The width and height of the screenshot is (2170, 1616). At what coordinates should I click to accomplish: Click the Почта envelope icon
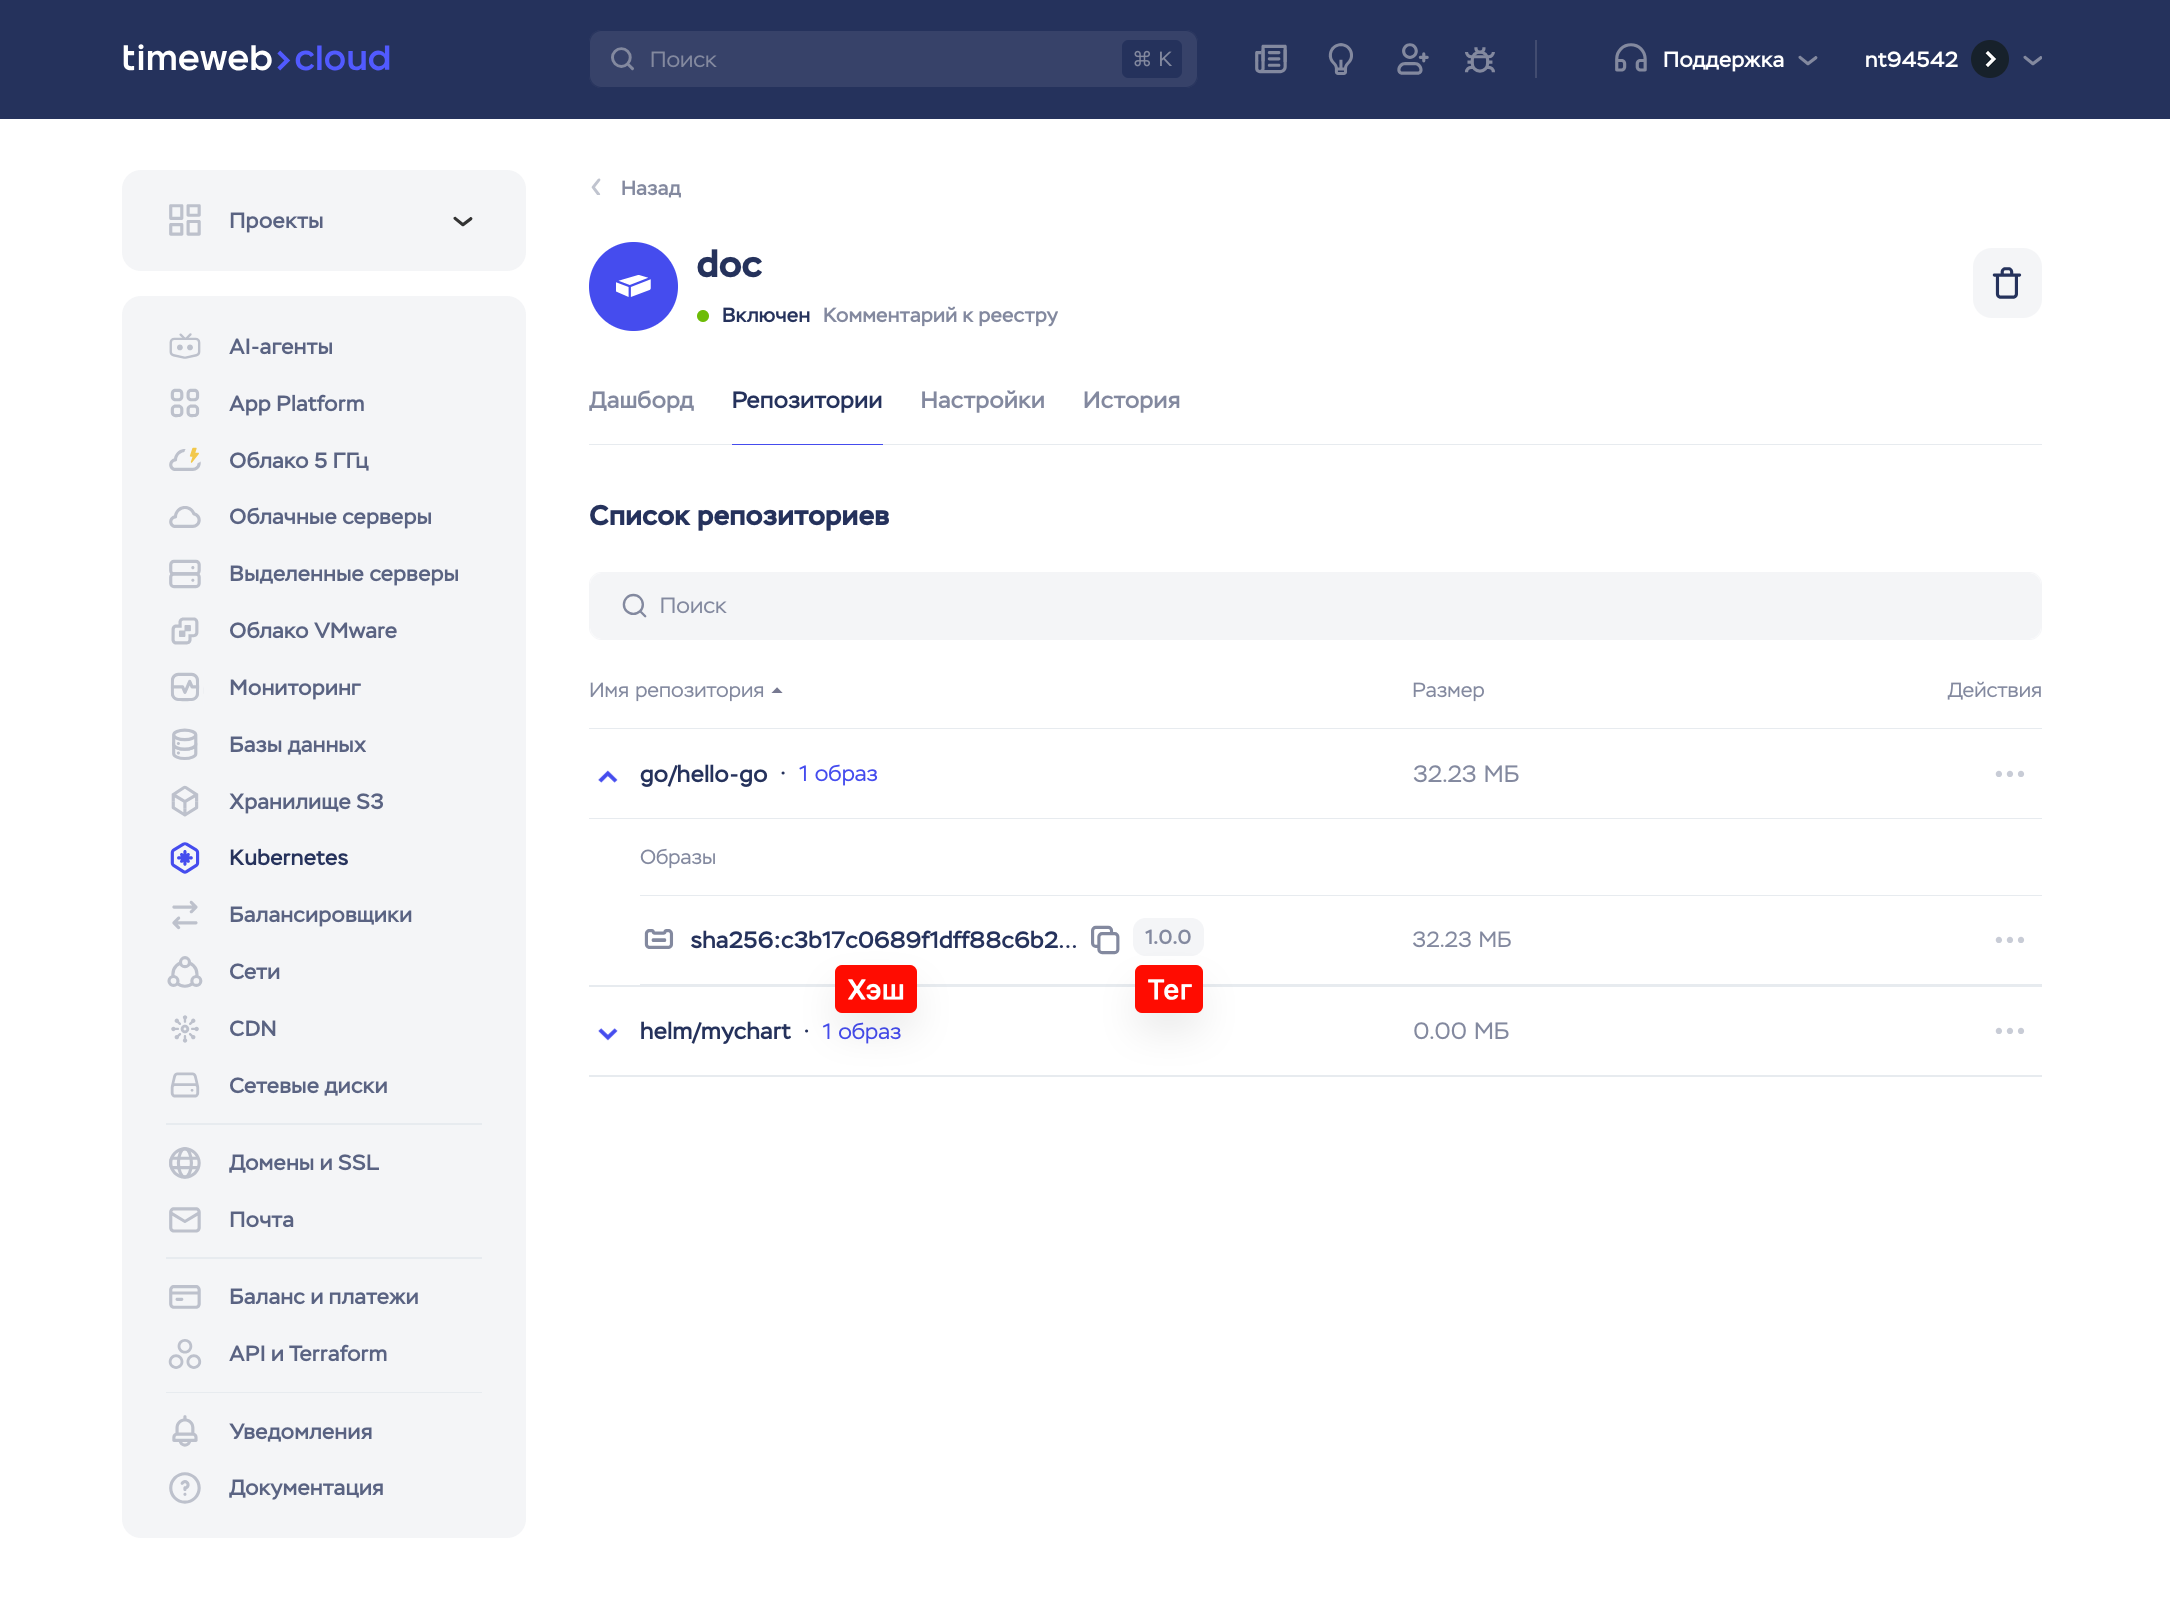(185, 1220)
